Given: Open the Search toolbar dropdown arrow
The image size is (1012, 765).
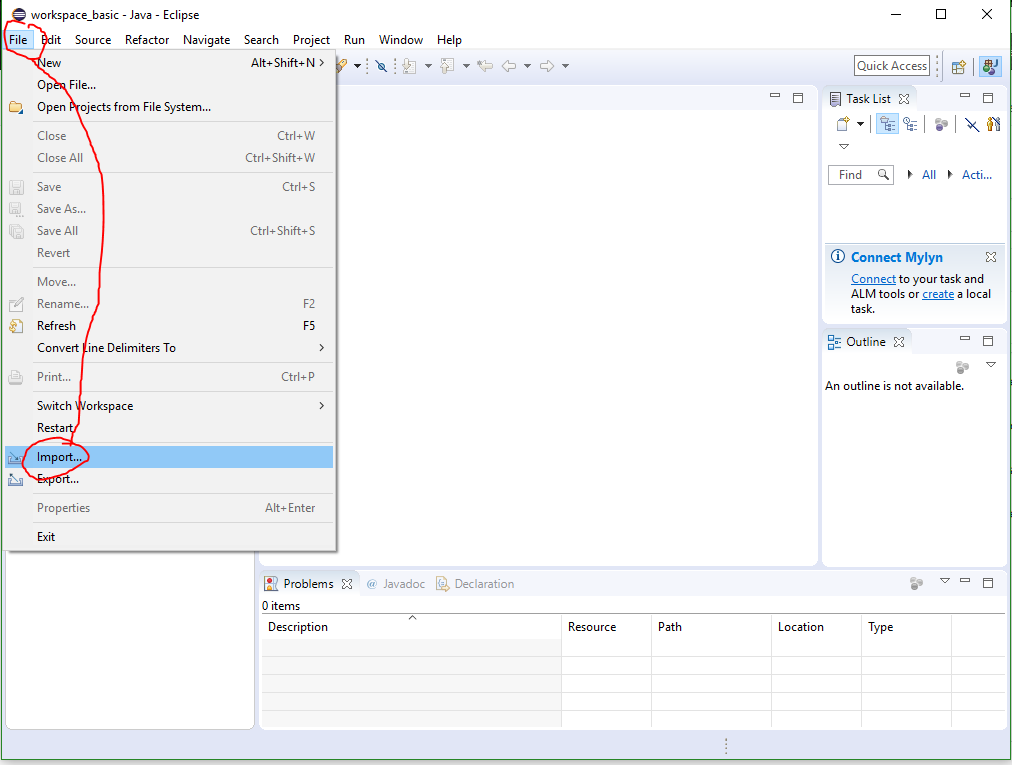Looking at the screenshot, I should tap(358, 66).
